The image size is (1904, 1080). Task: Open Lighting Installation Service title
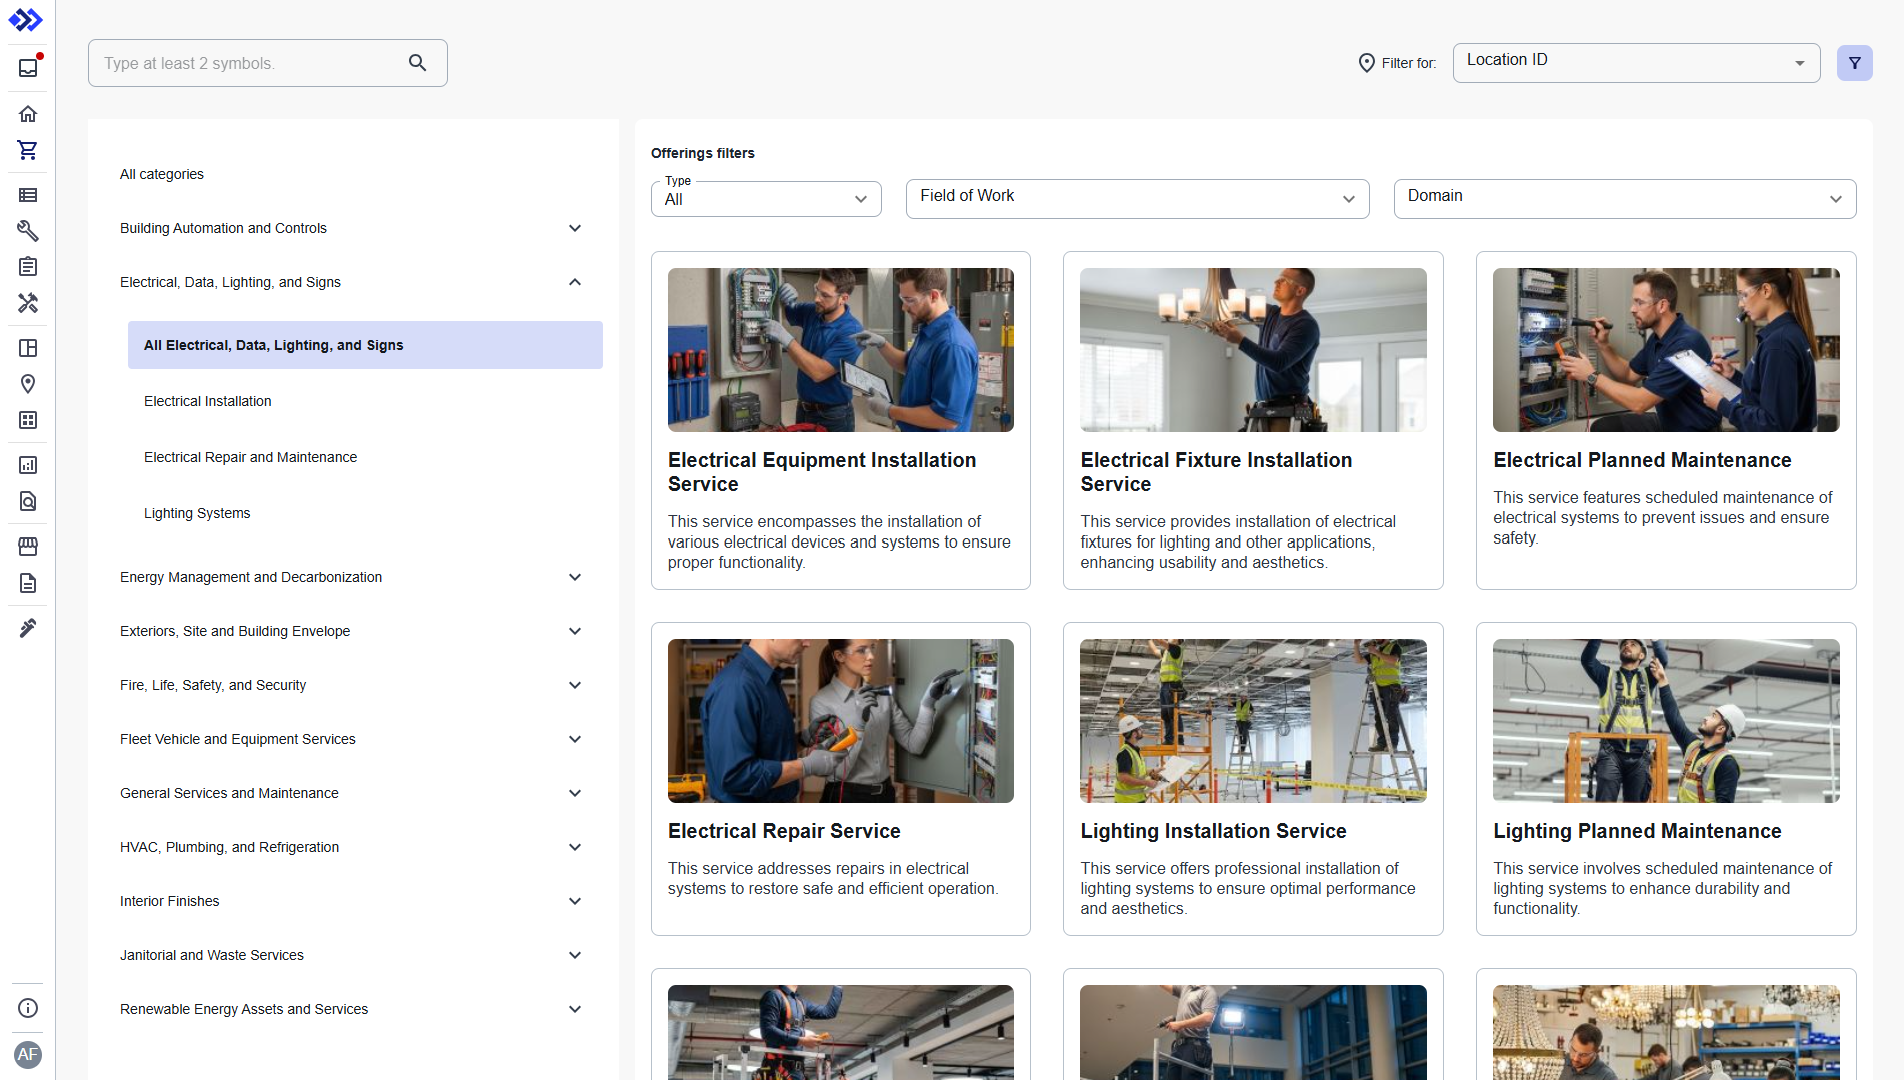tap(1213, 831)
